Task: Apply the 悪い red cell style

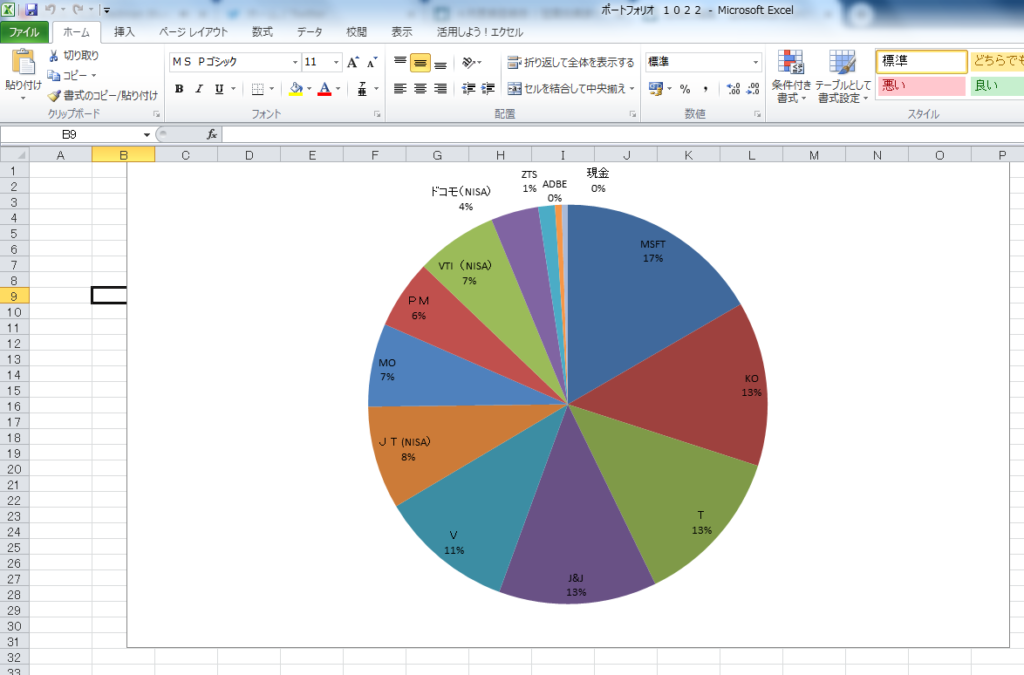Action: [x=921, y=86]
